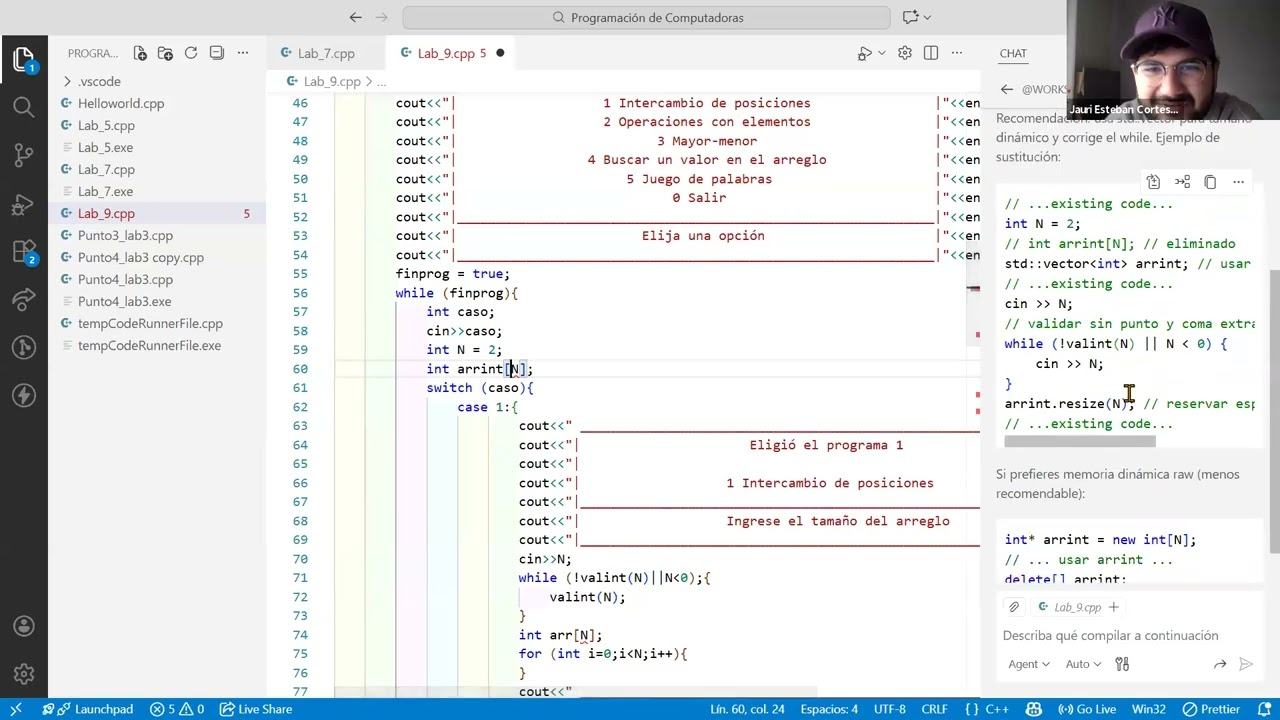Open code block more actions ellipsis
Image resolution: width=1280 pixels, height=720 pixels.
[x=1238, y=182]
